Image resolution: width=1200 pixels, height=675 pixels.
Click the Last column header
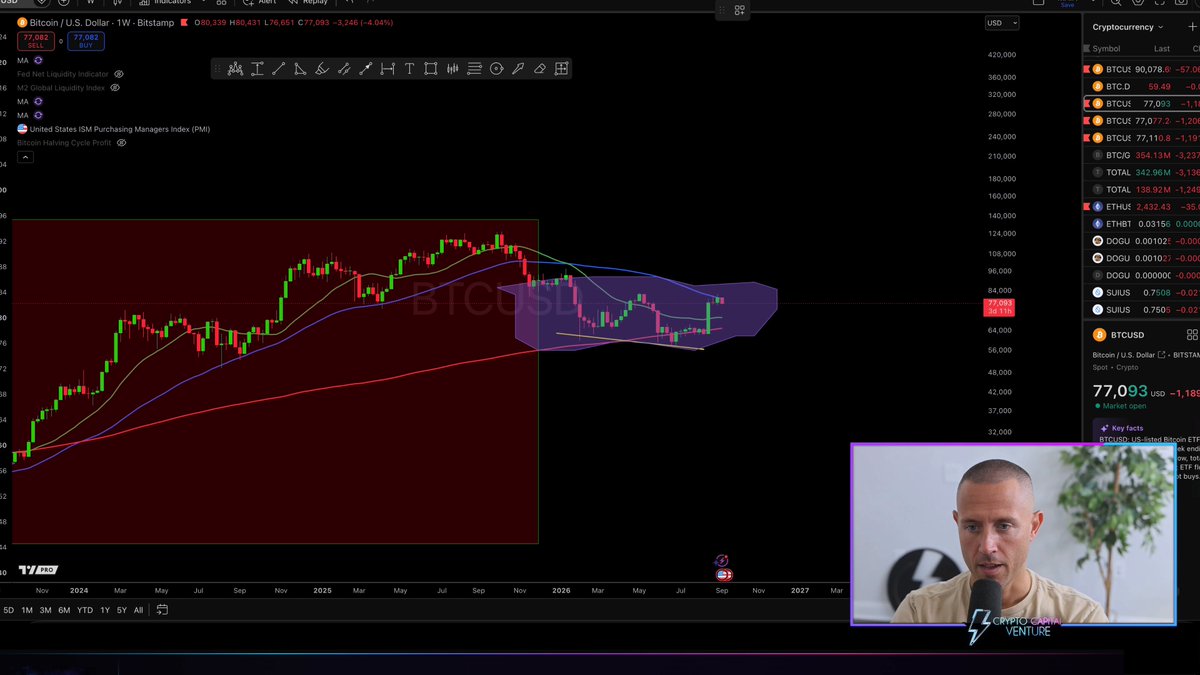coord(1161,48)
